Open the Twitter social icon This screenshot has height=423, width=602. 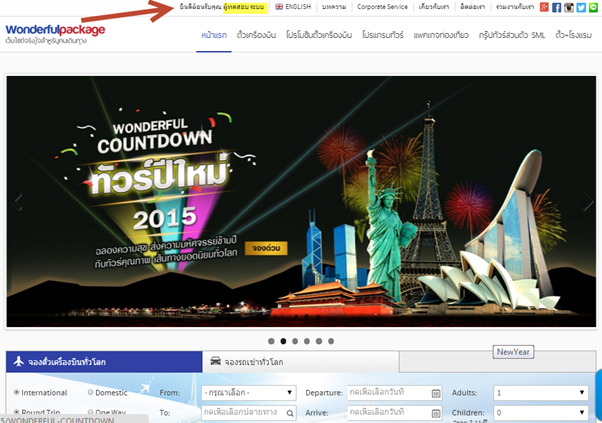(x=581, y=7)
